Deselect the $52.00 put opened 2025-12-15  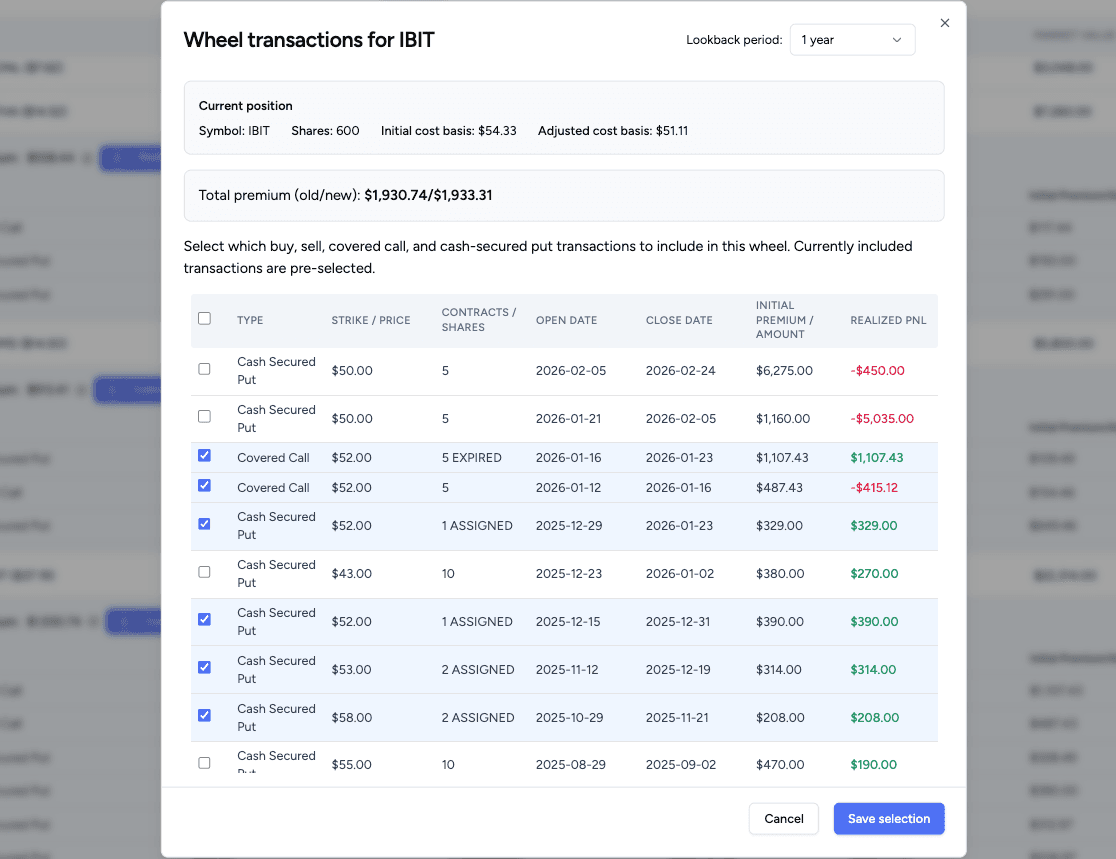pos(204,619)
